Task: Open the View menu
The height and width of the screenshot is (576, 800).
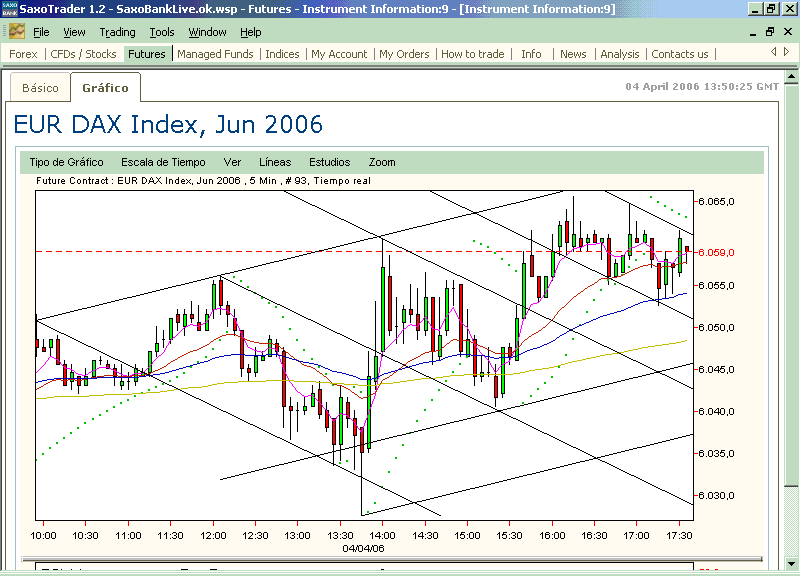Action: 74,32
